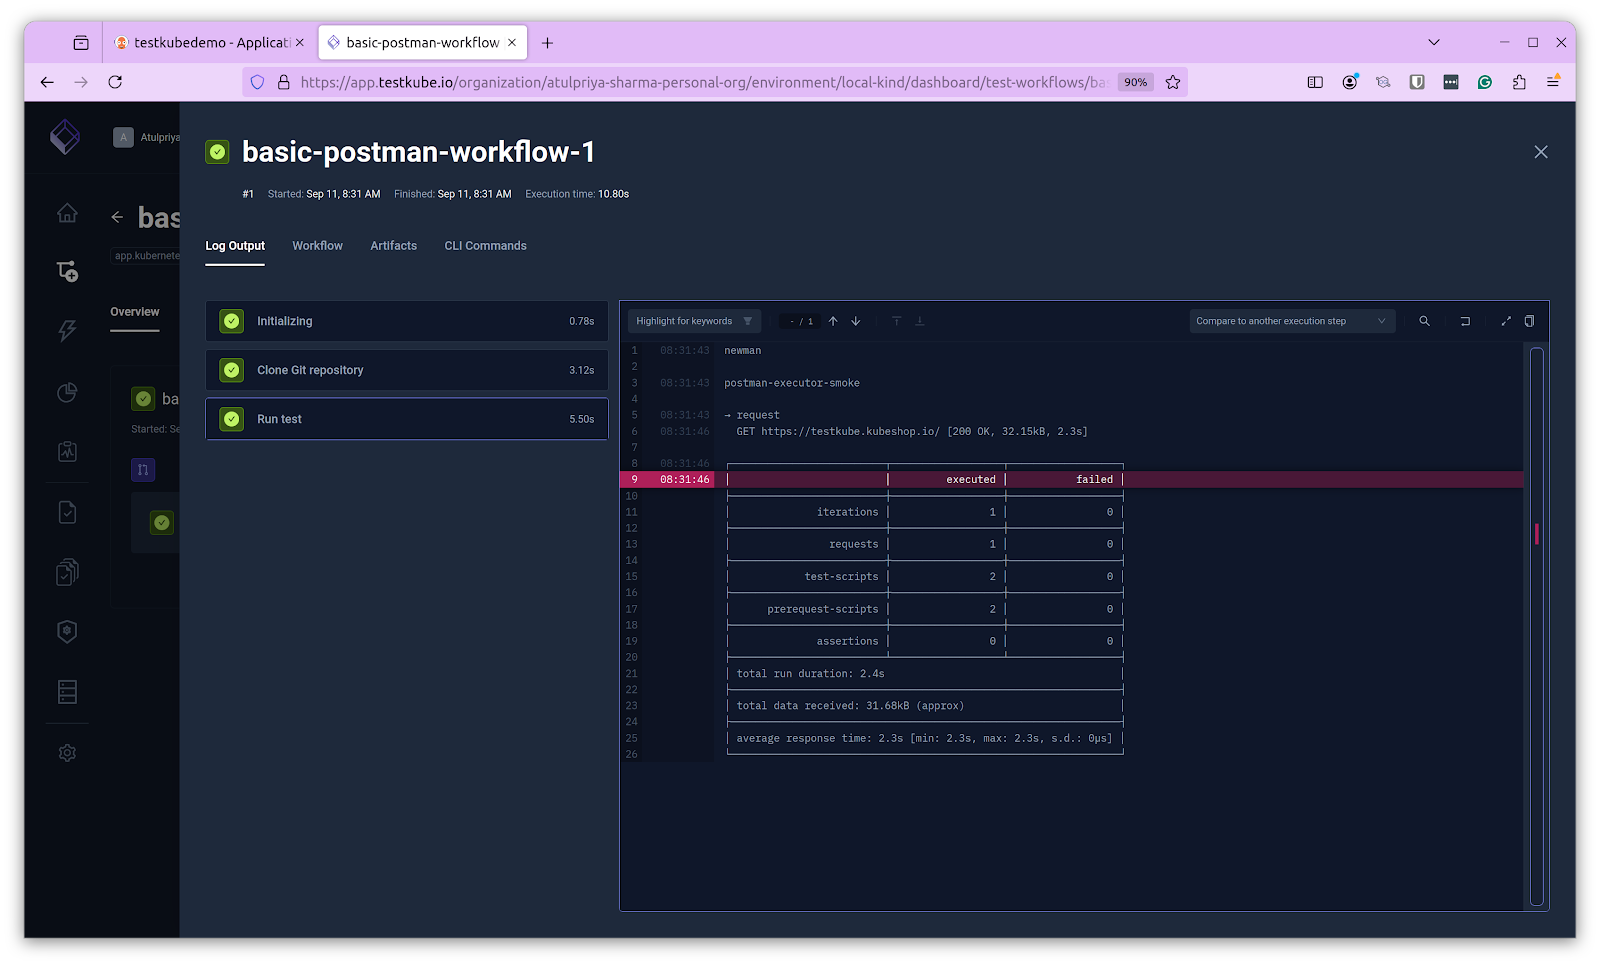Open the Triggers lightning bolt icon
The image size is (1600, 965).
point(67,331)
